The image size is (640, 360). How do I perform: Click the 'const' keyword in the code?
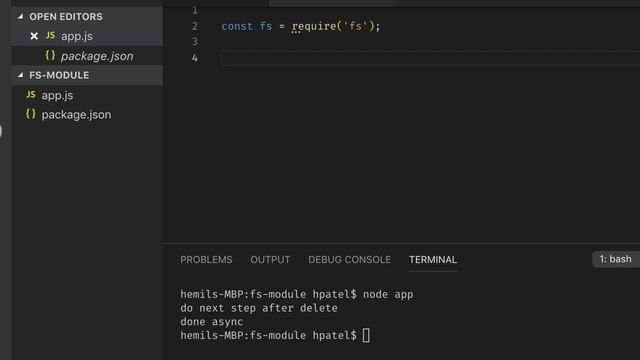(237, 27)
